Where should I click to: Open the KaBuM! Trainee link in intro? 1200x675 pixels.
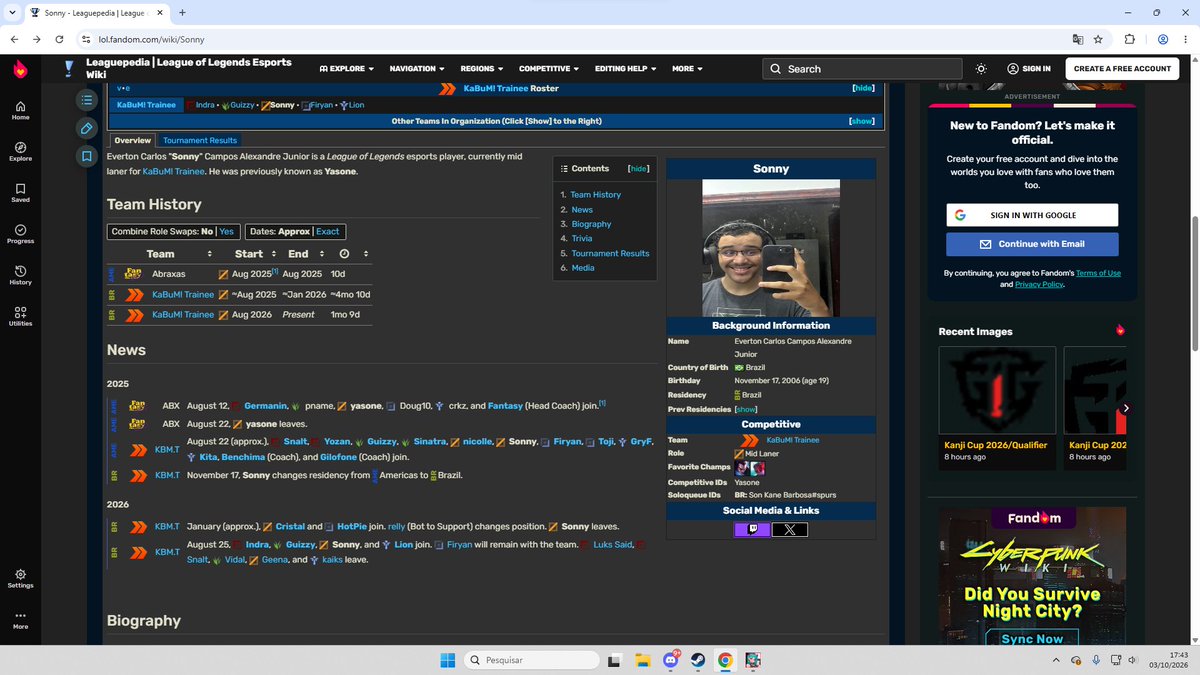click(x=175, y=171)
